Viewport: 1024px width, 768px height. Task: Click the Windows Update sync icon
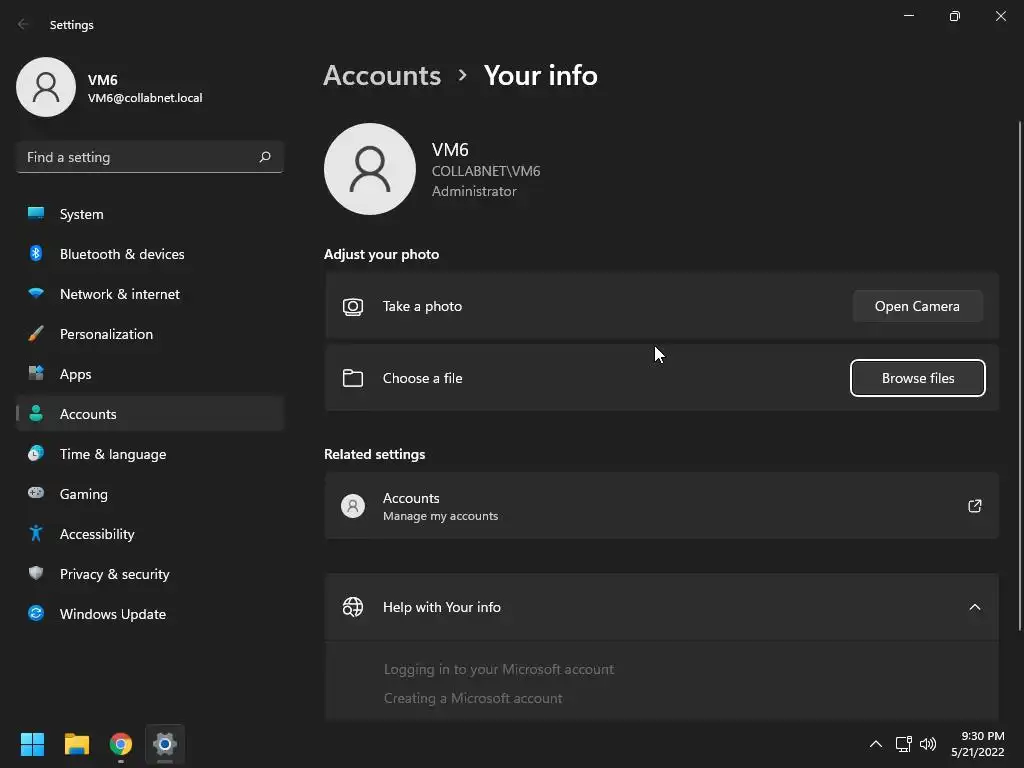pos(36,614)
